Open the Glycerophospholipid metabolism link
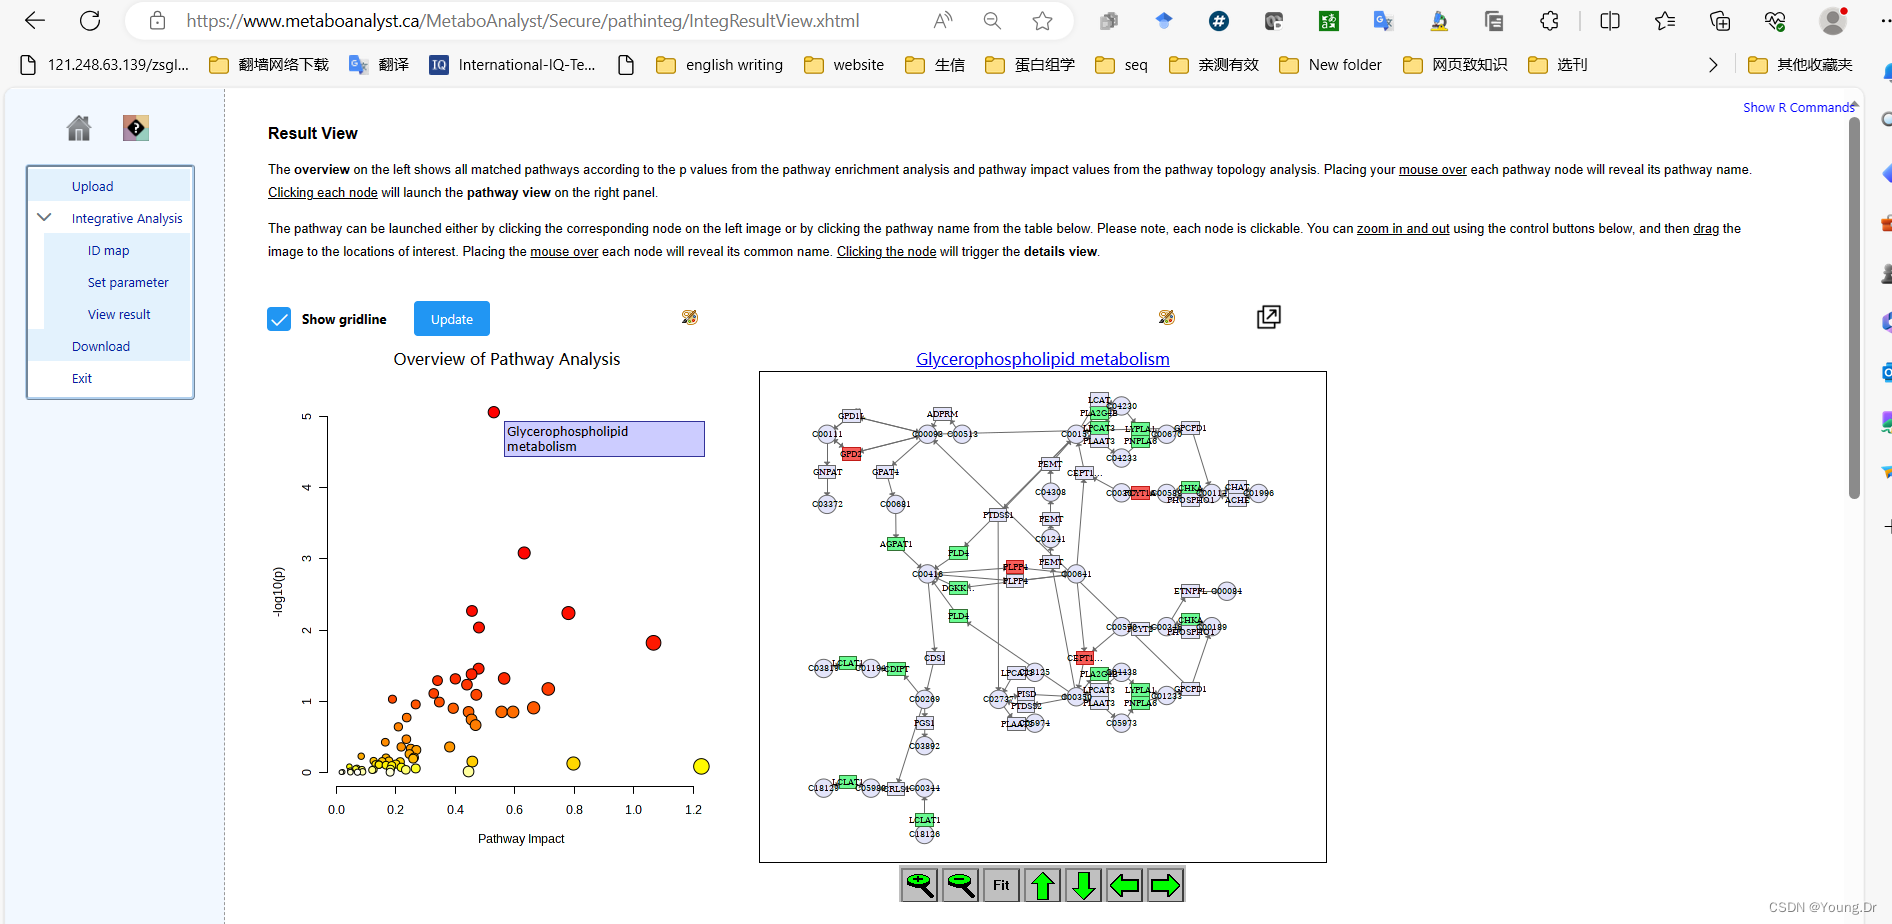 (x=1043, y=358)
